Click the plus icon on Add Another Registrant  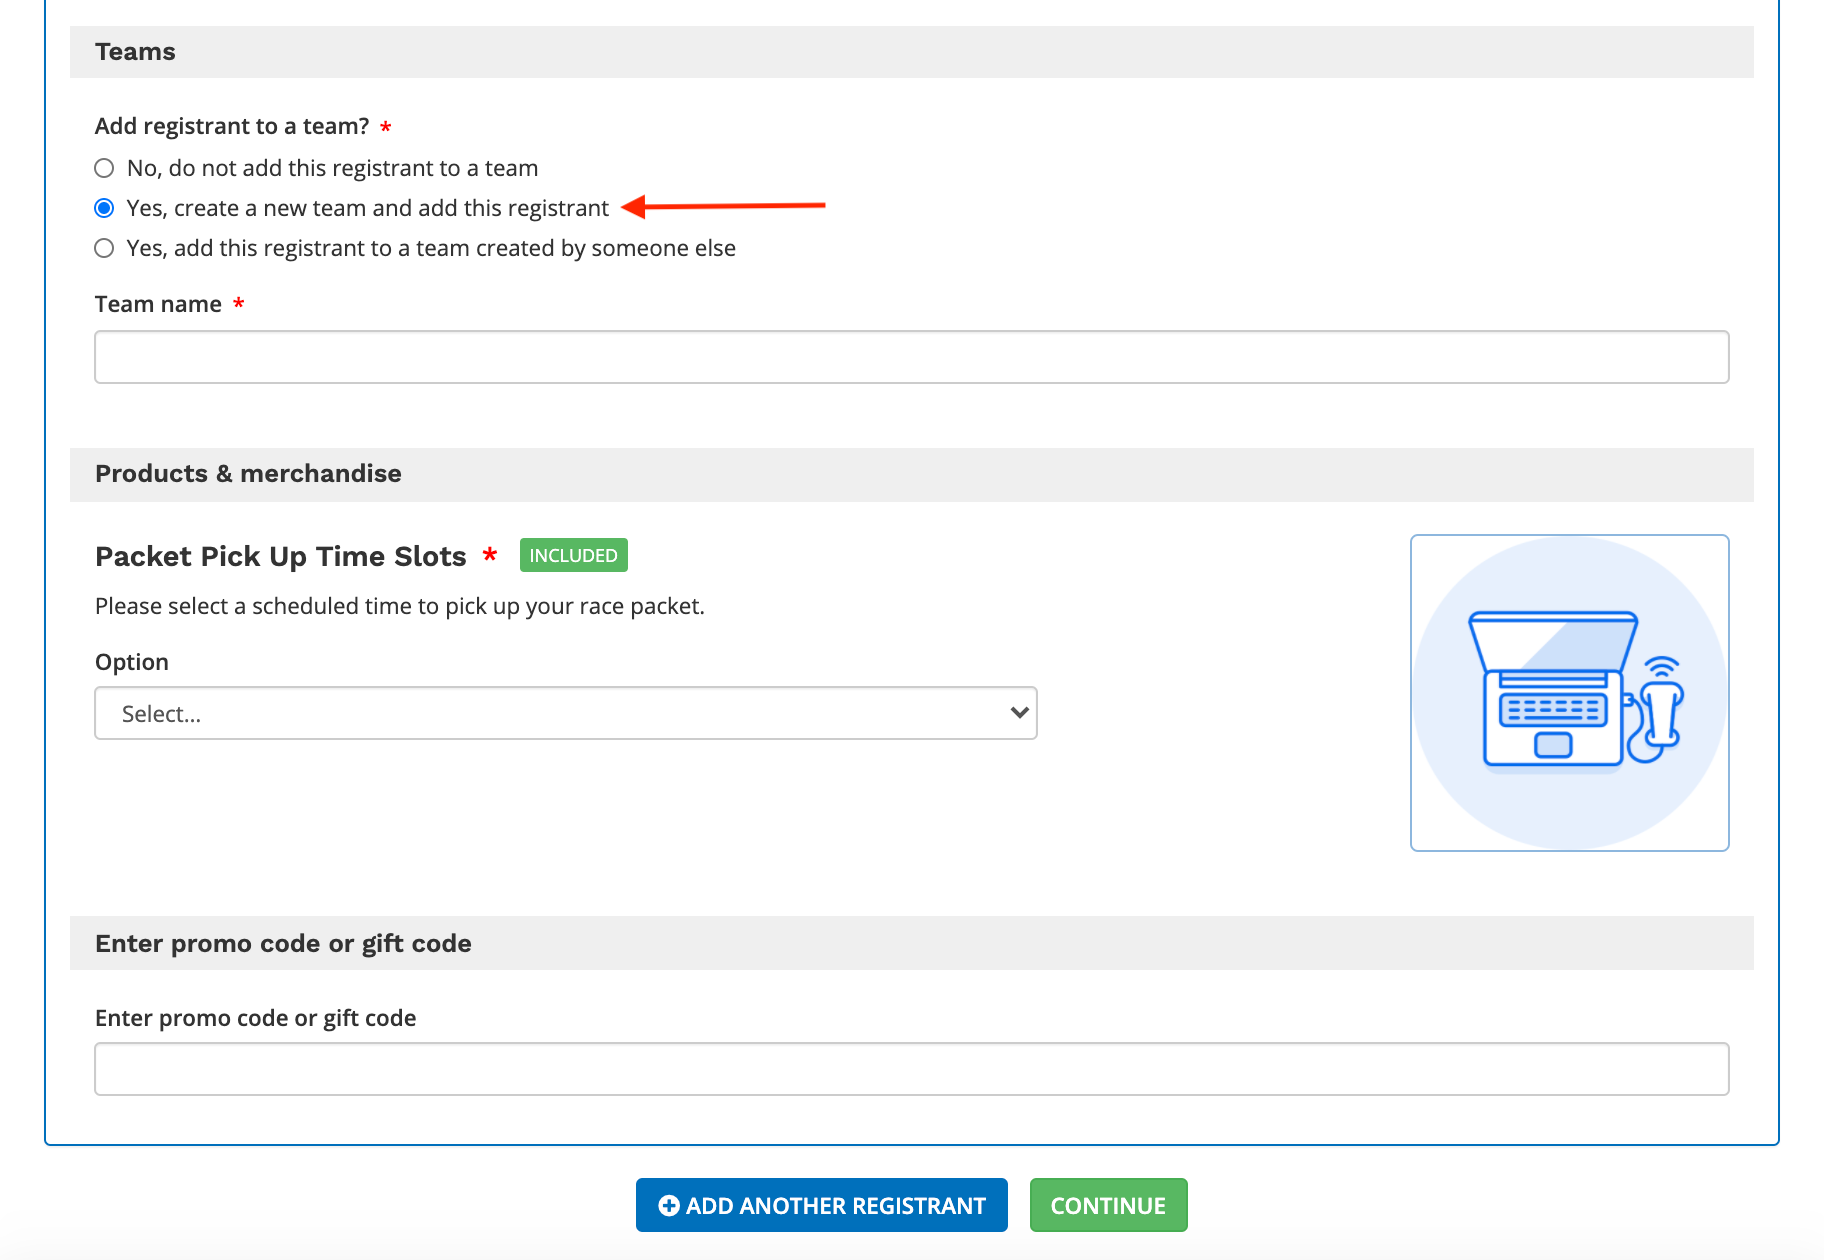tap(668, 1206)
